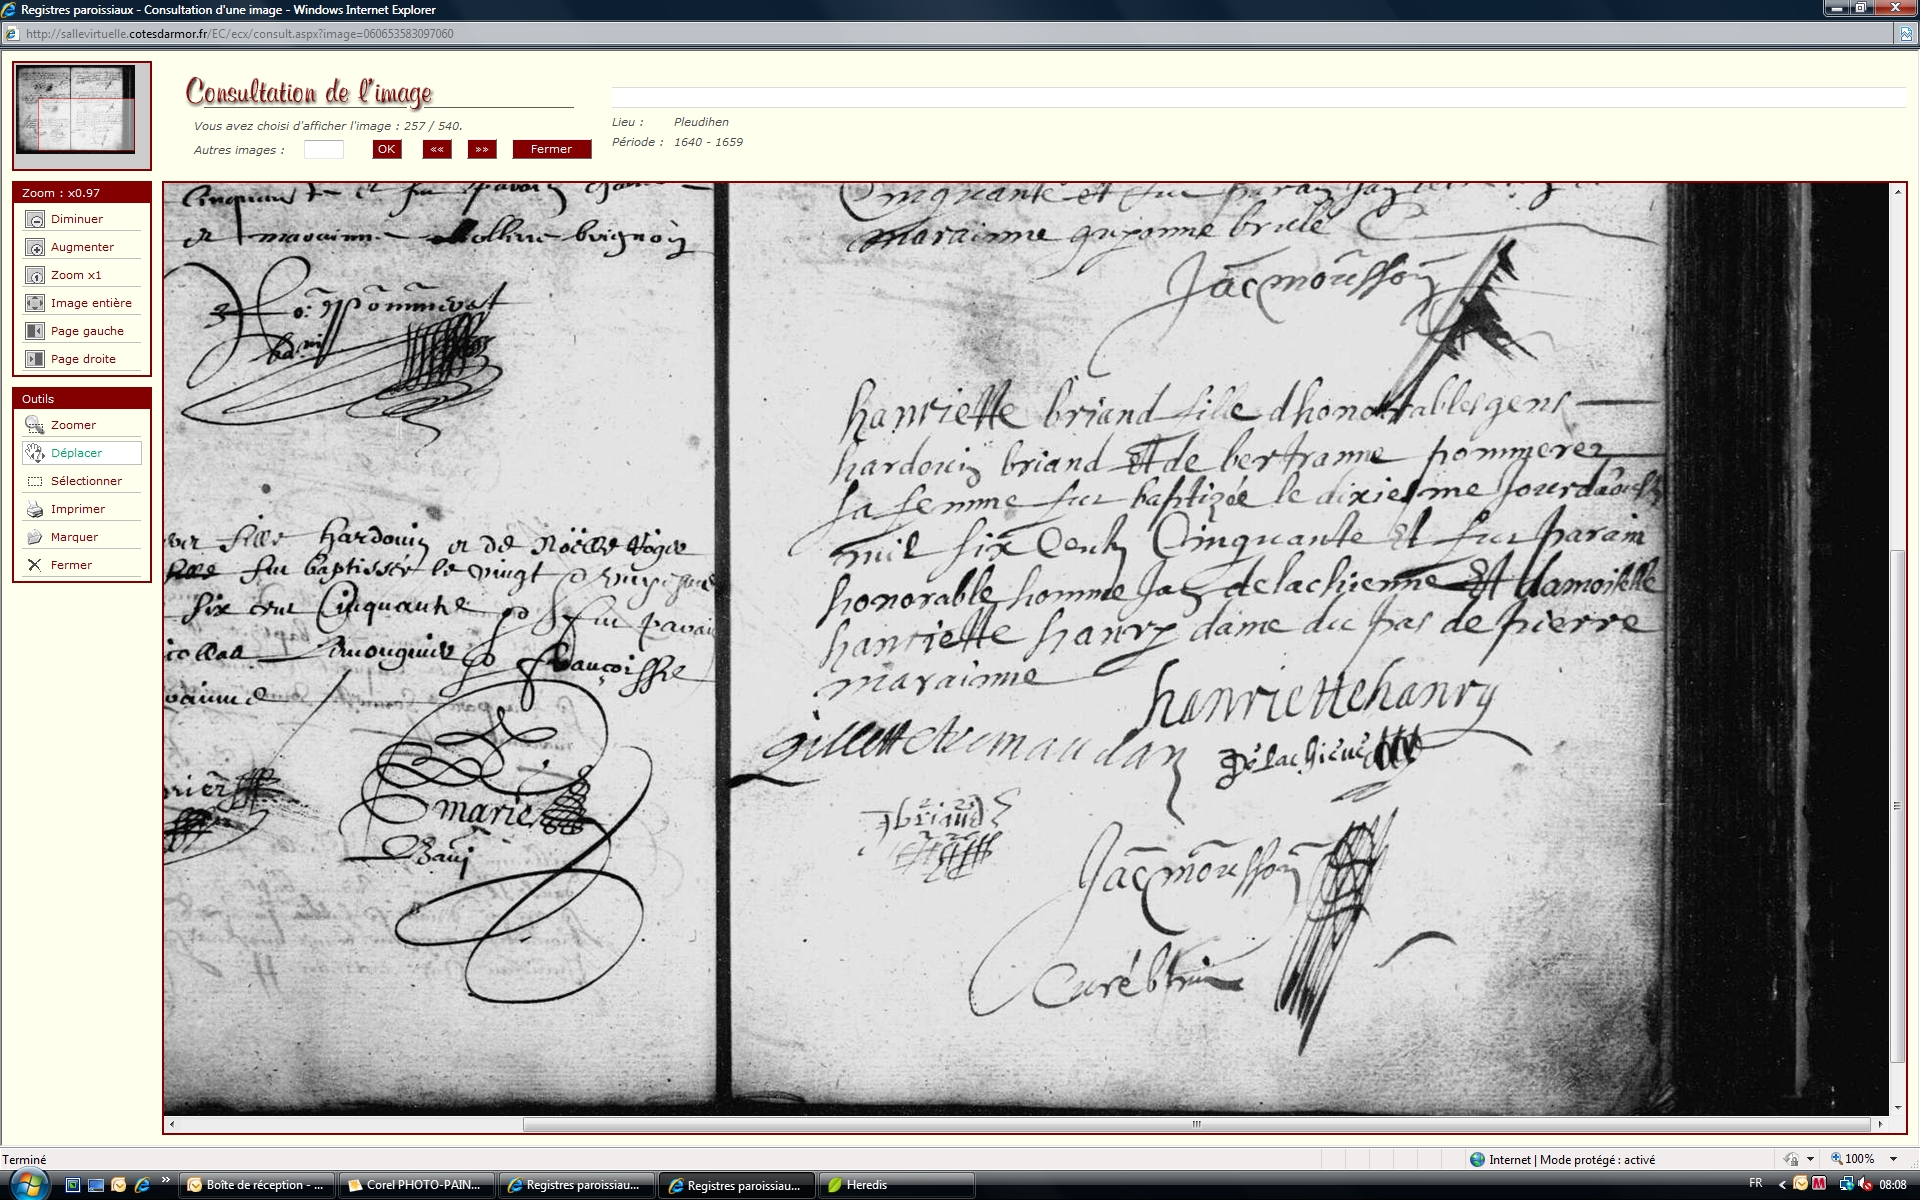Click the red Fermer button at the top
The width and height of the screenshot is (1920, 1200).
pyautogui.click(x=551, y=149)
